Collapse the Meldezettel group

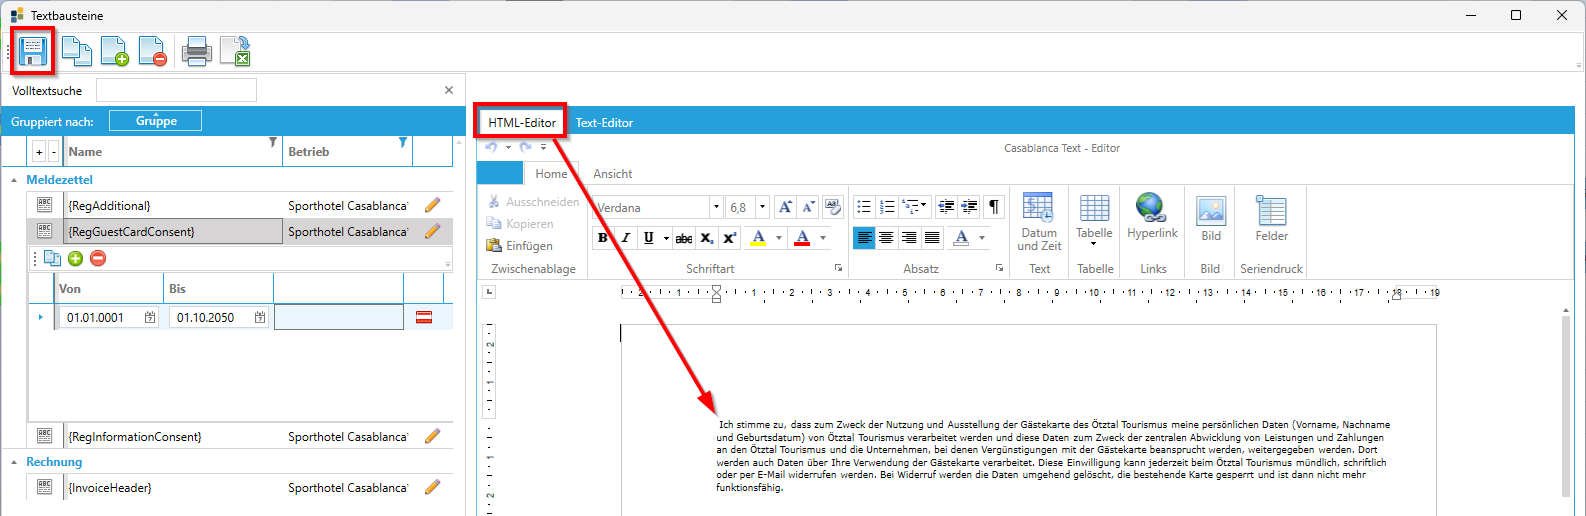coord(14,180)
